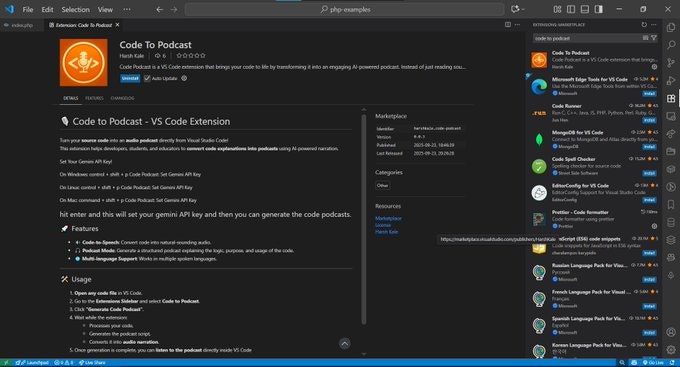The image size is (680, 367).
Task: Open the Marketplace resource link
Action: [x=388, y=218]
